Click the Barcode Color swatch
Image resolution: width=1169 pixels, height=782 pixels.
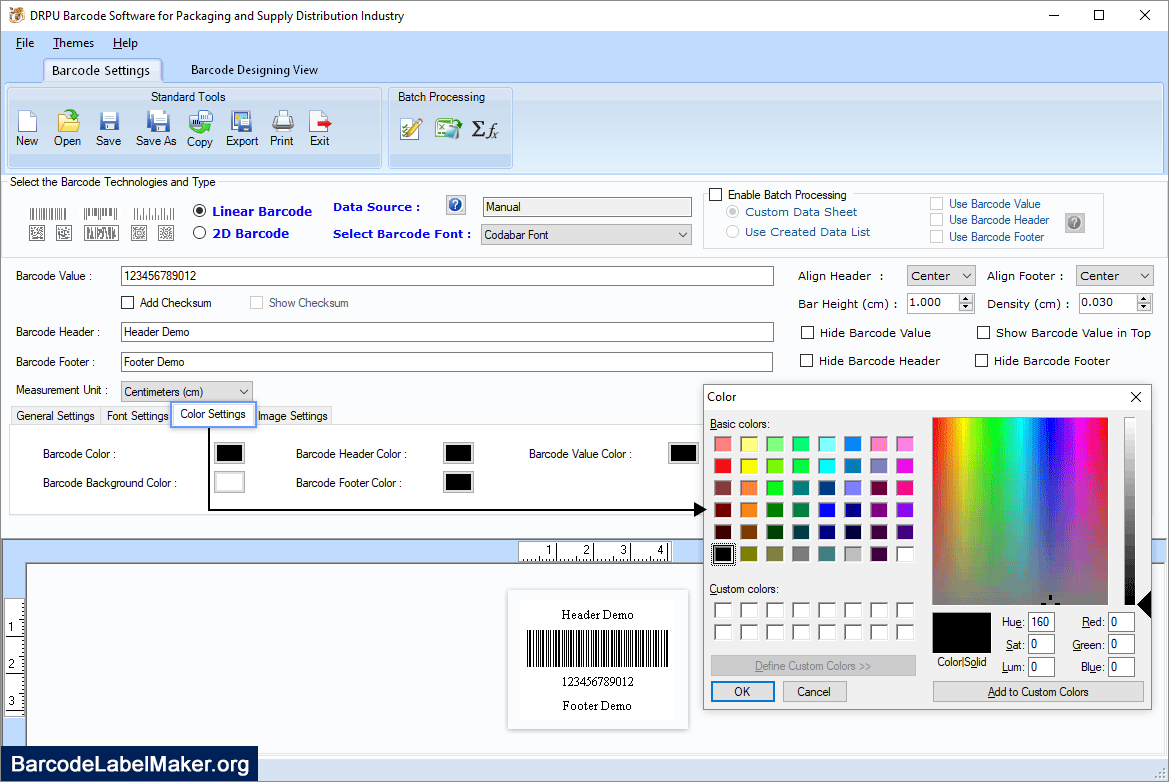click(x=229, y=453)
